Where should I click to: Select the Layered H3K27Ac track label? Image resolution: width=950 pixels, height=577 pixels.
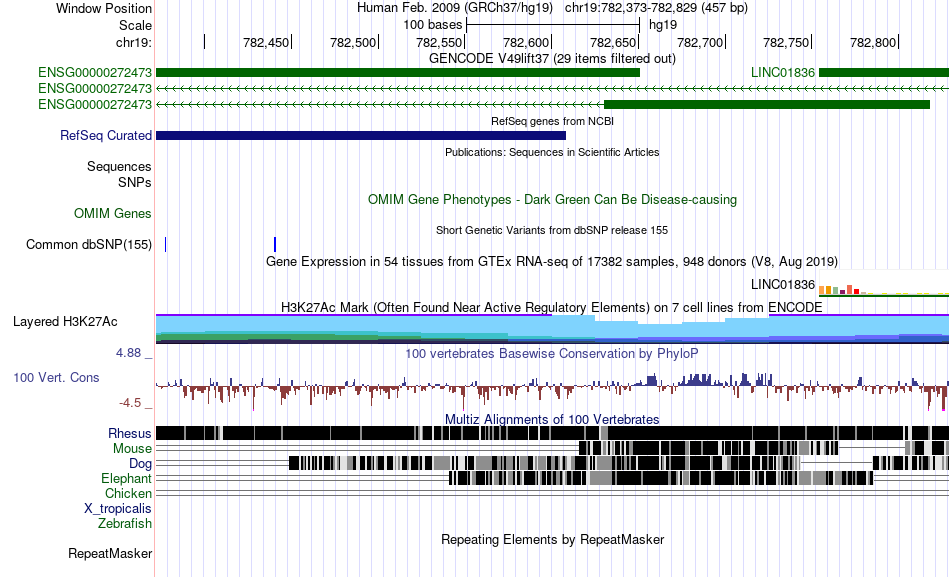(65, 322)
